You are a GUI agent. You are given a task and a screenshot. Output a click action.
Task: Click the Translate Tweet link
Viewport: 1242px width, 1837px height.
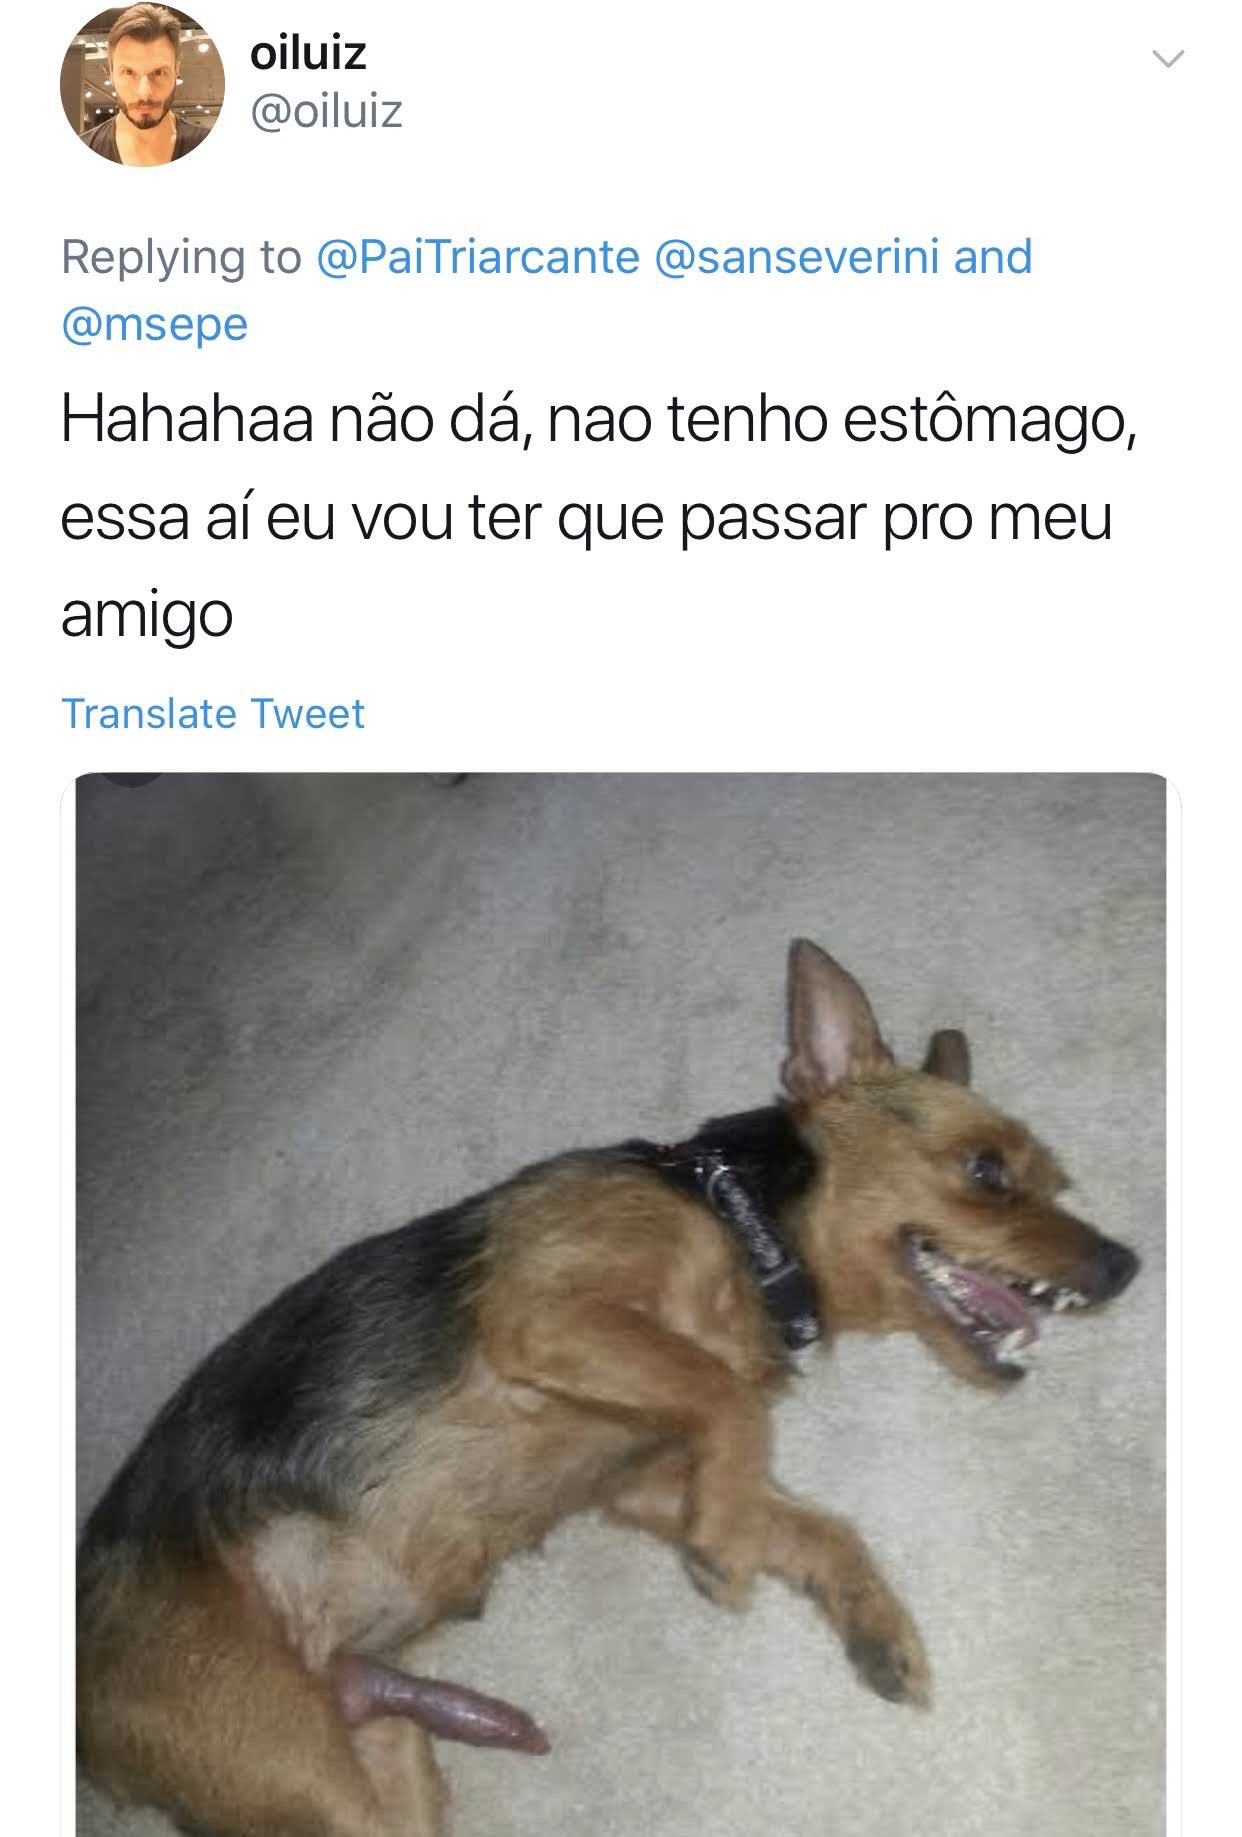(213, 714)
